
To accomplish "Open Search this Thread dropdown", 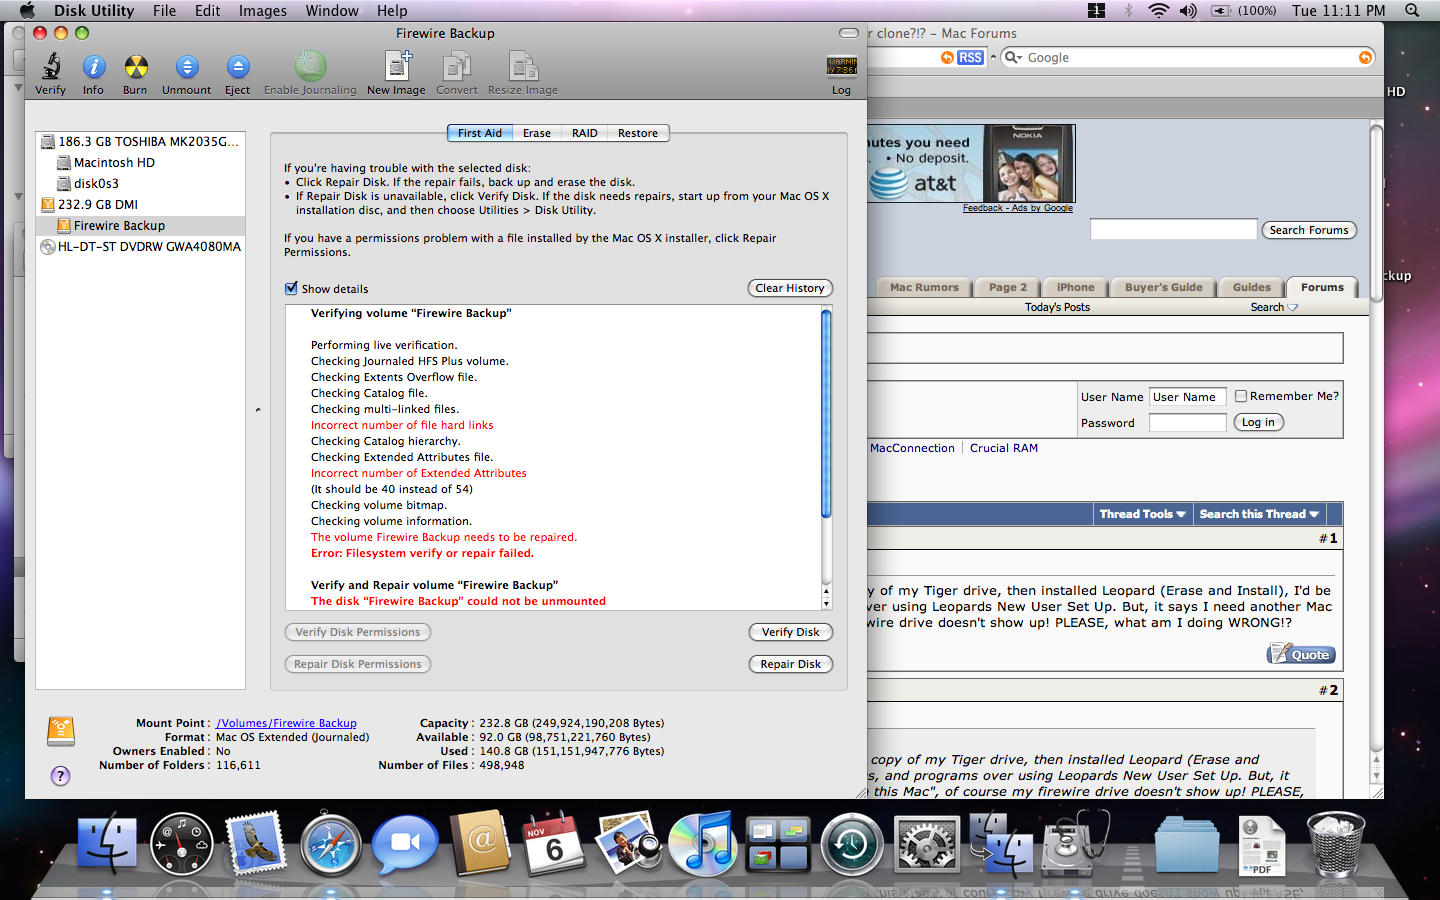I will pyautogui.click(x=1259, y=514).
